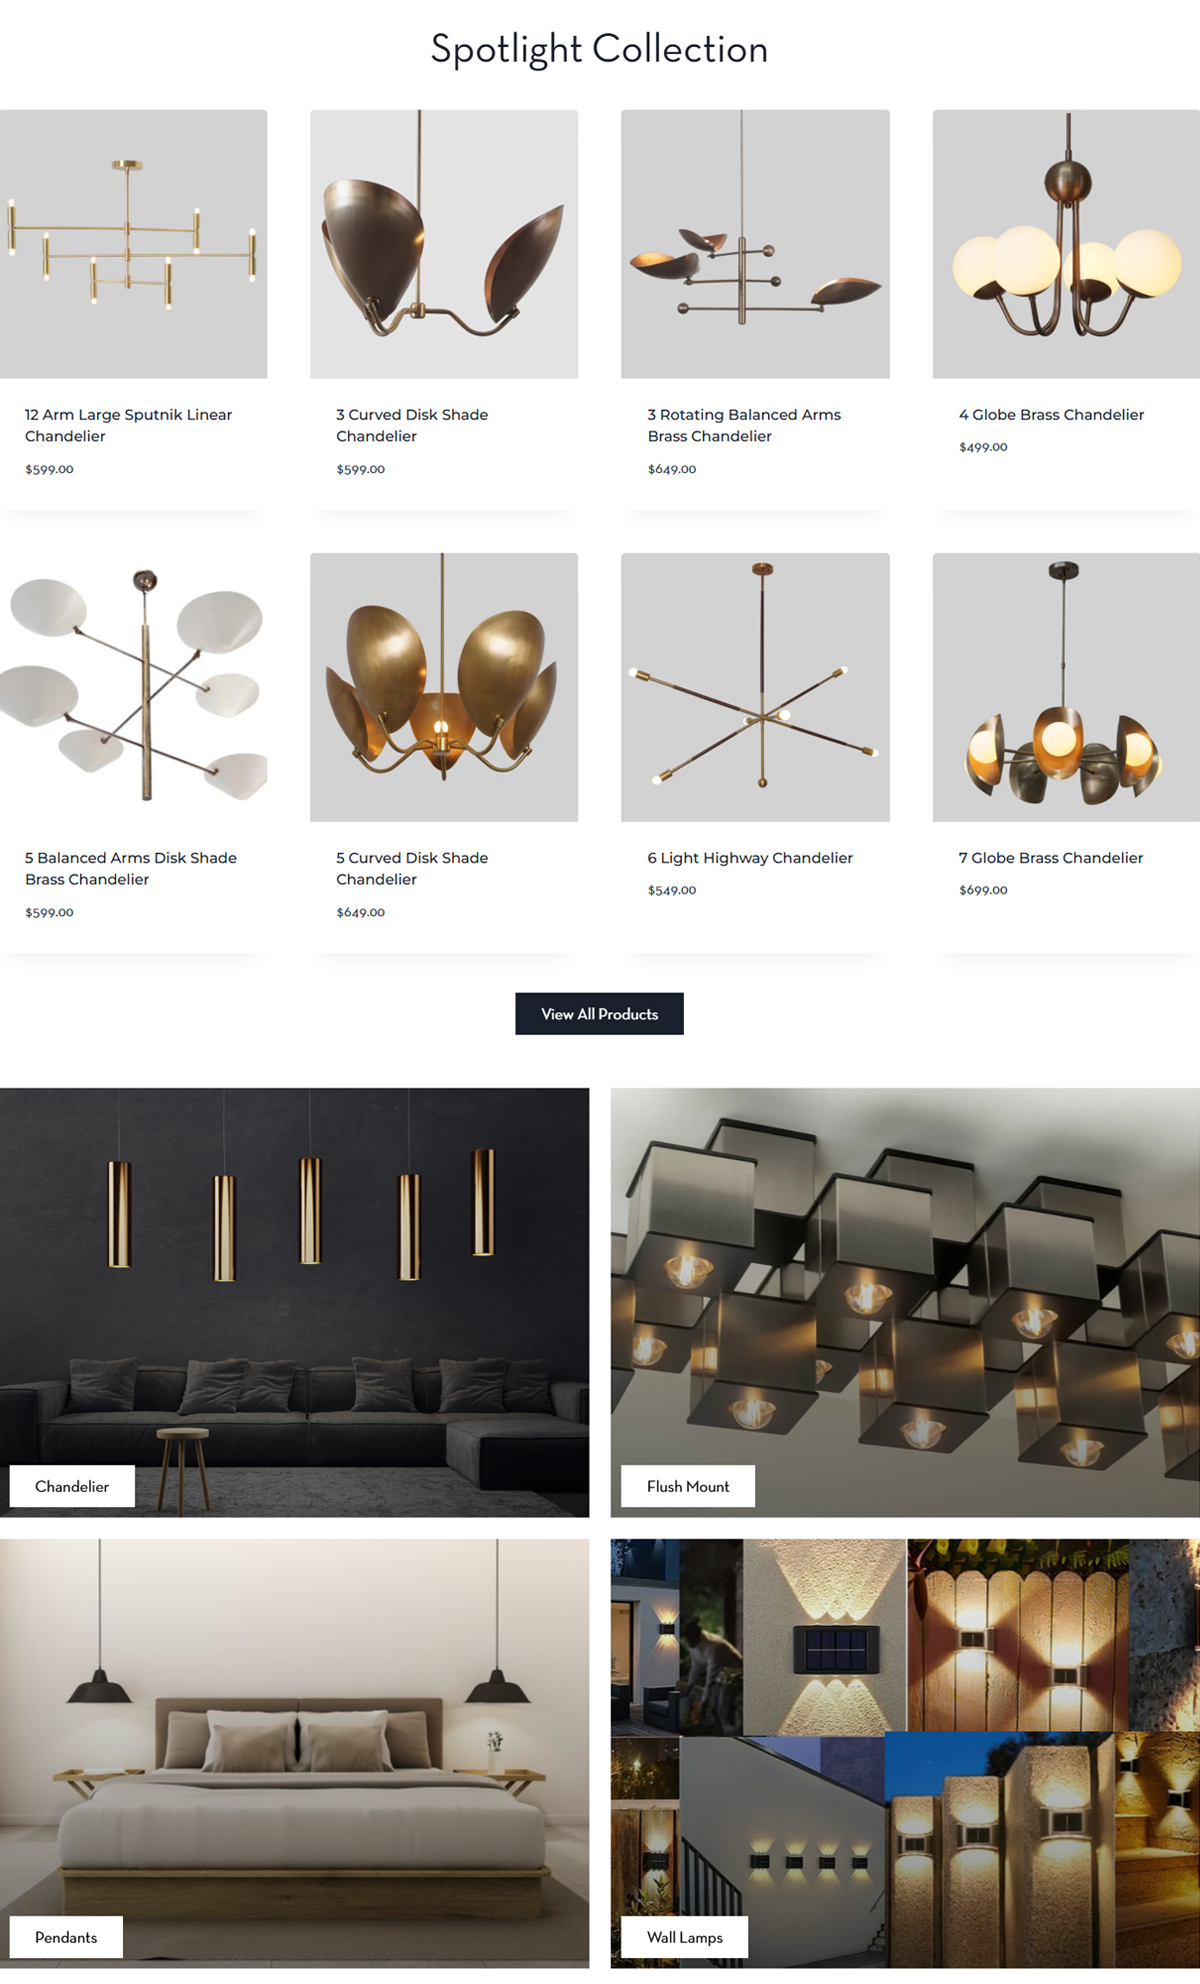Image resolution: width=1200 pixels, height=1984 pixels.
Task: Open the 6 Light Highway Chandelier image
Action: [755, 687]
